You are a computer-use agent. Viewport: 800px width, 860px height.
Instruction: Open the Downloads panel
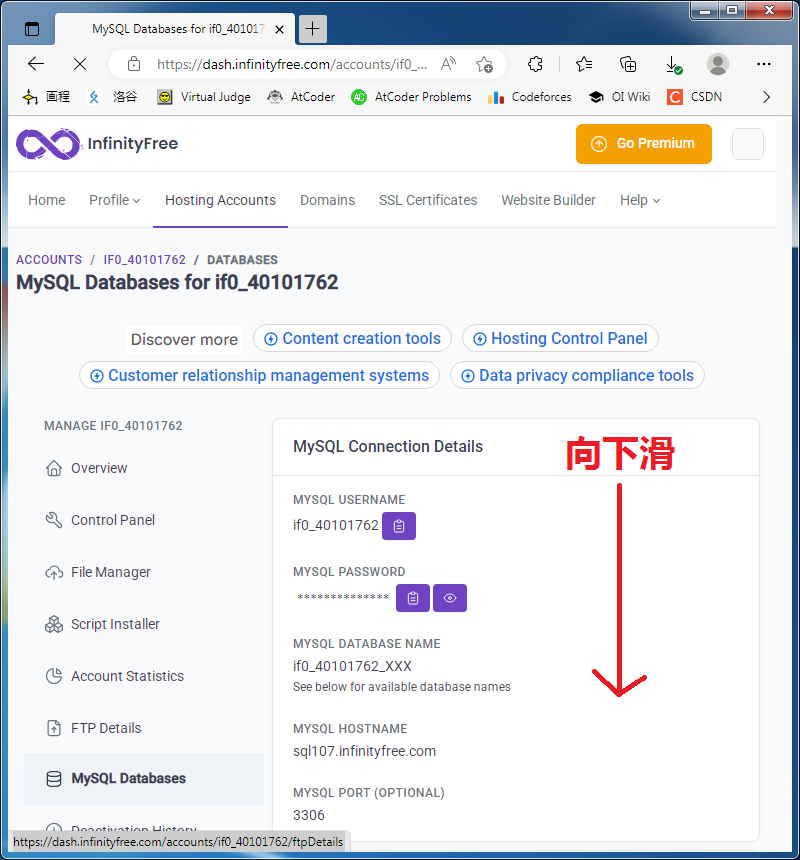click(x=673, y=64)
